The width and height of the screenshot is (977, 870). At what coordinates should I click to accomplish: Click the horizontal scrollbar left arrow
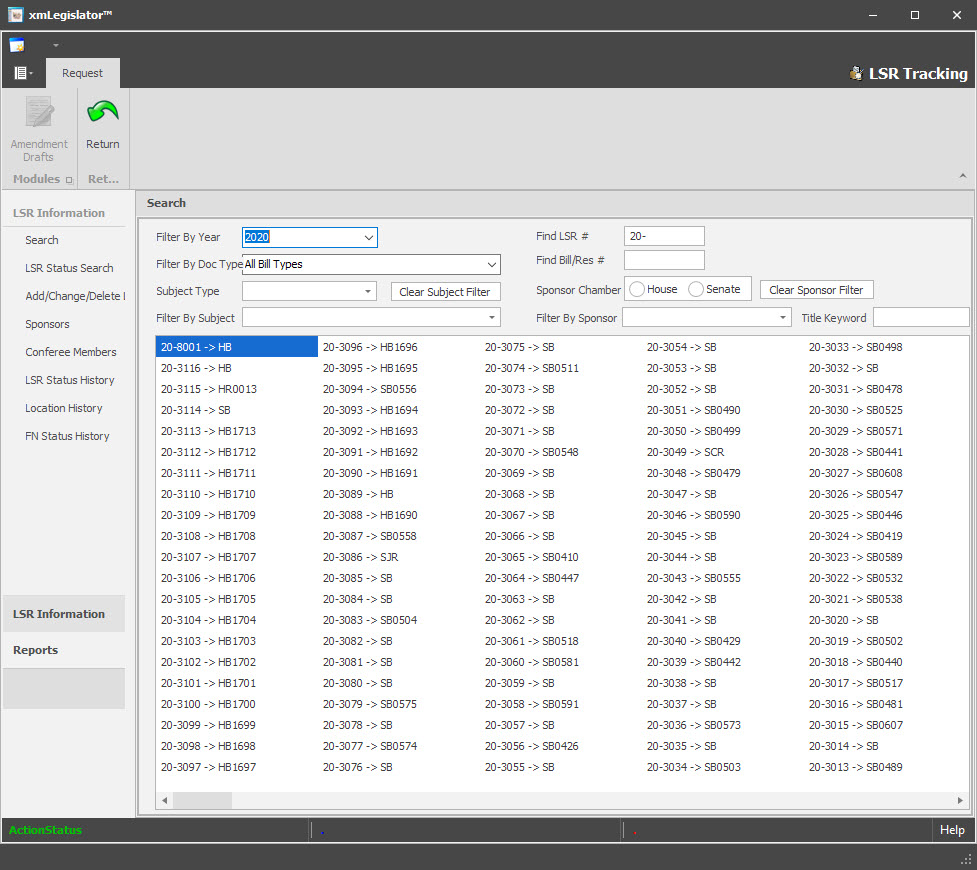pos(164,800)
